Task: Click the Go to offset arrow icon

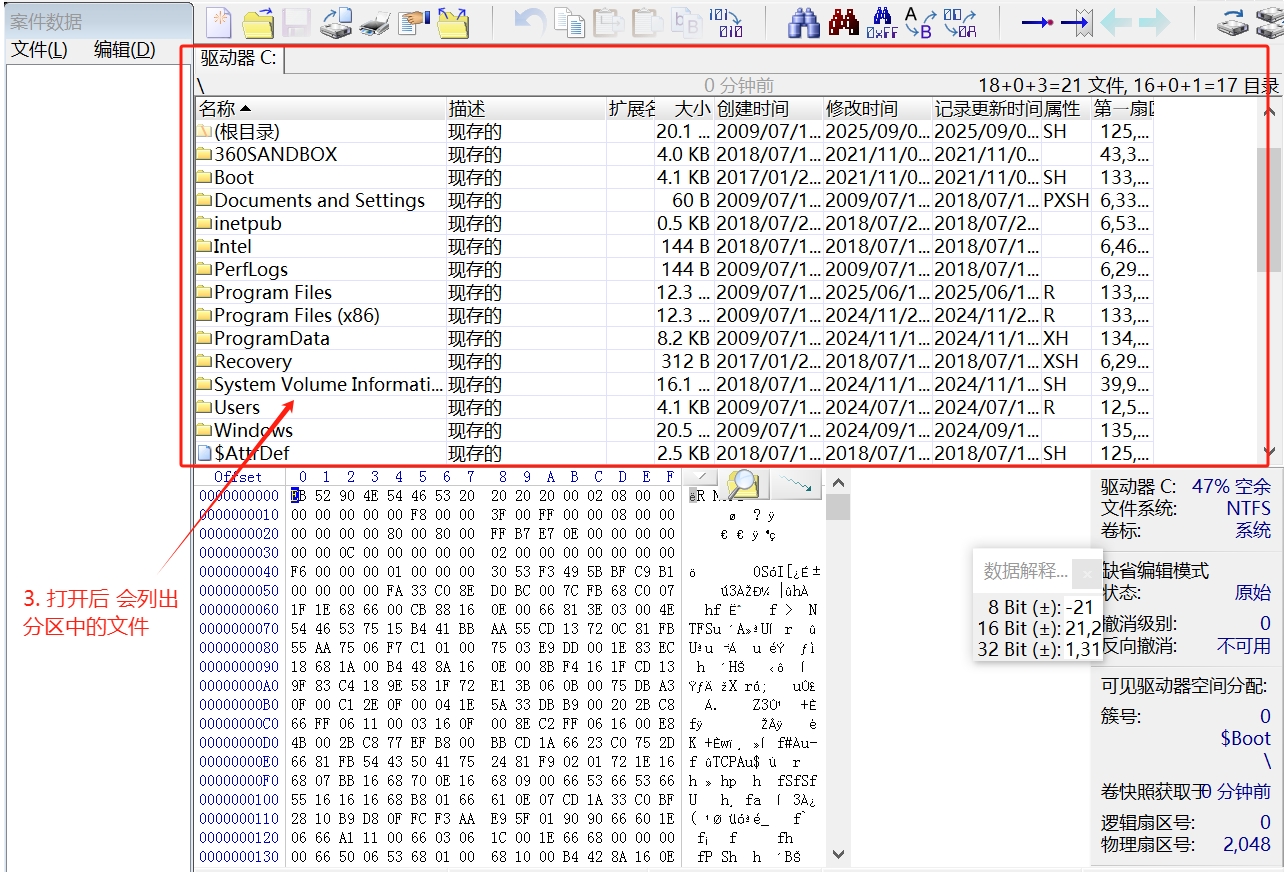Action: coord(1037,22)
